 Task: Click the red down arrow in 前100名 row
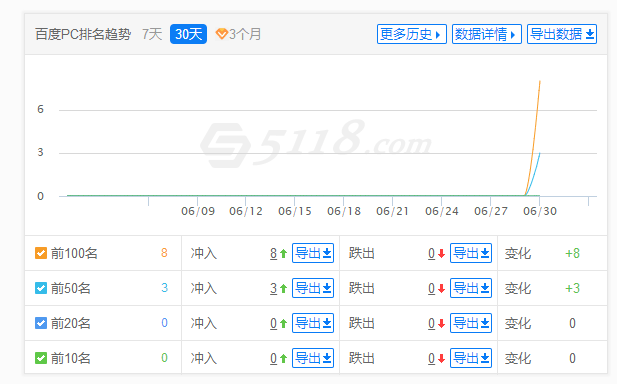click(441, 254)
